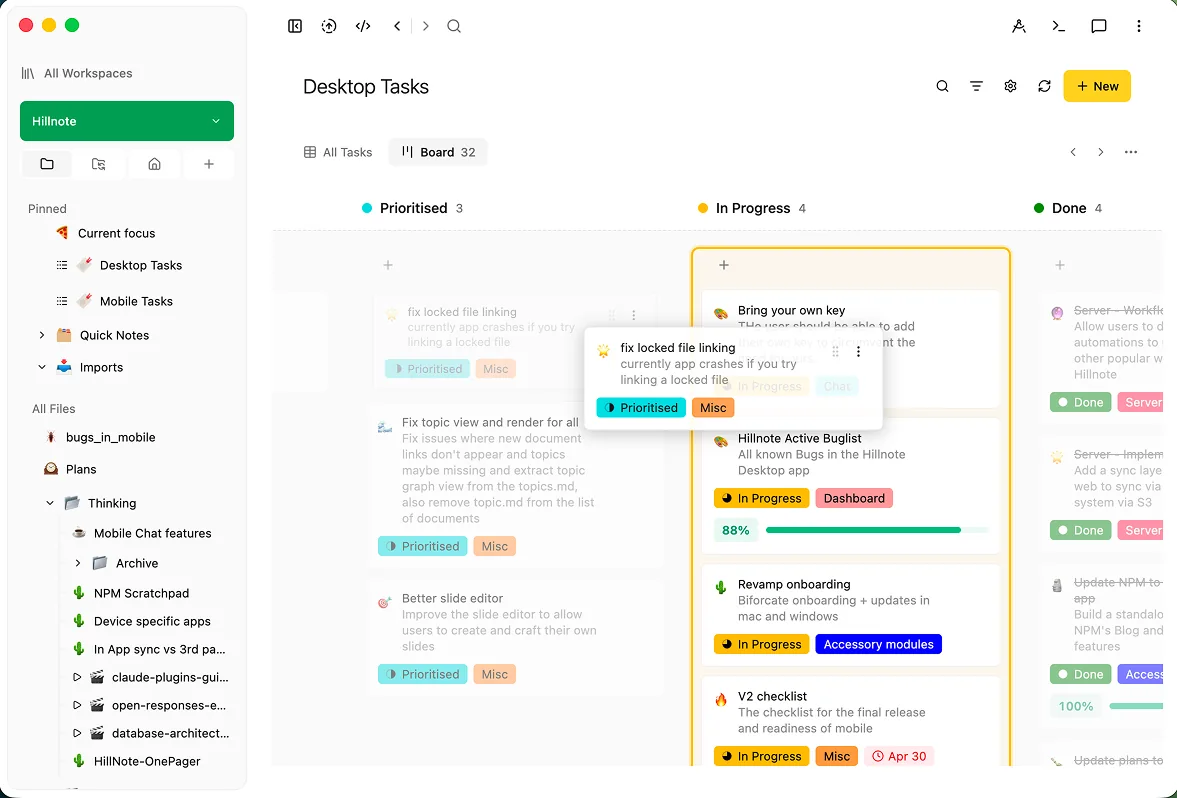Image resolution: width=1177 pixels, height=798 pixels.
Task: Open options dots on dragged fix locked file card
Action: click(x=858, y=351)
